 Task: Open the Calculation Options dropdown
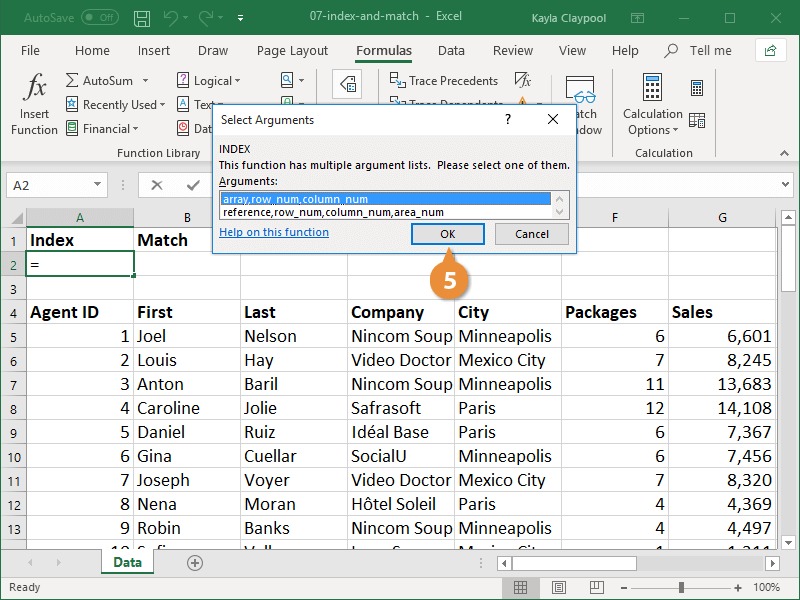pos(652,122)
